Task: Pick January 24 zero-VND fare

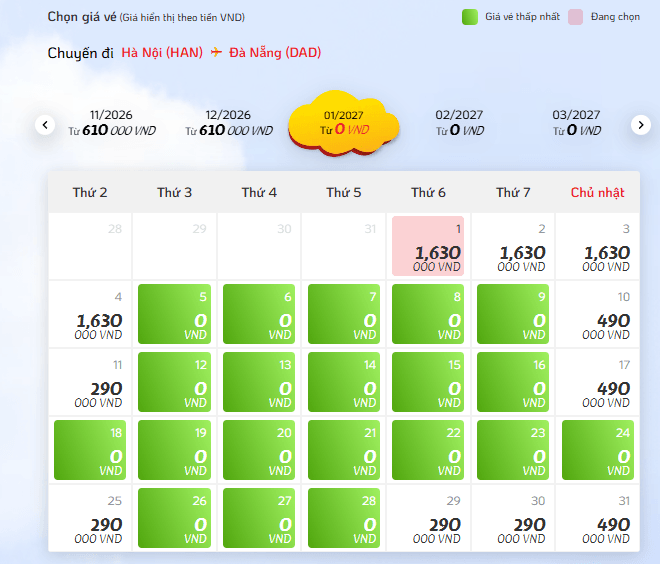Action: pos(598,450)
